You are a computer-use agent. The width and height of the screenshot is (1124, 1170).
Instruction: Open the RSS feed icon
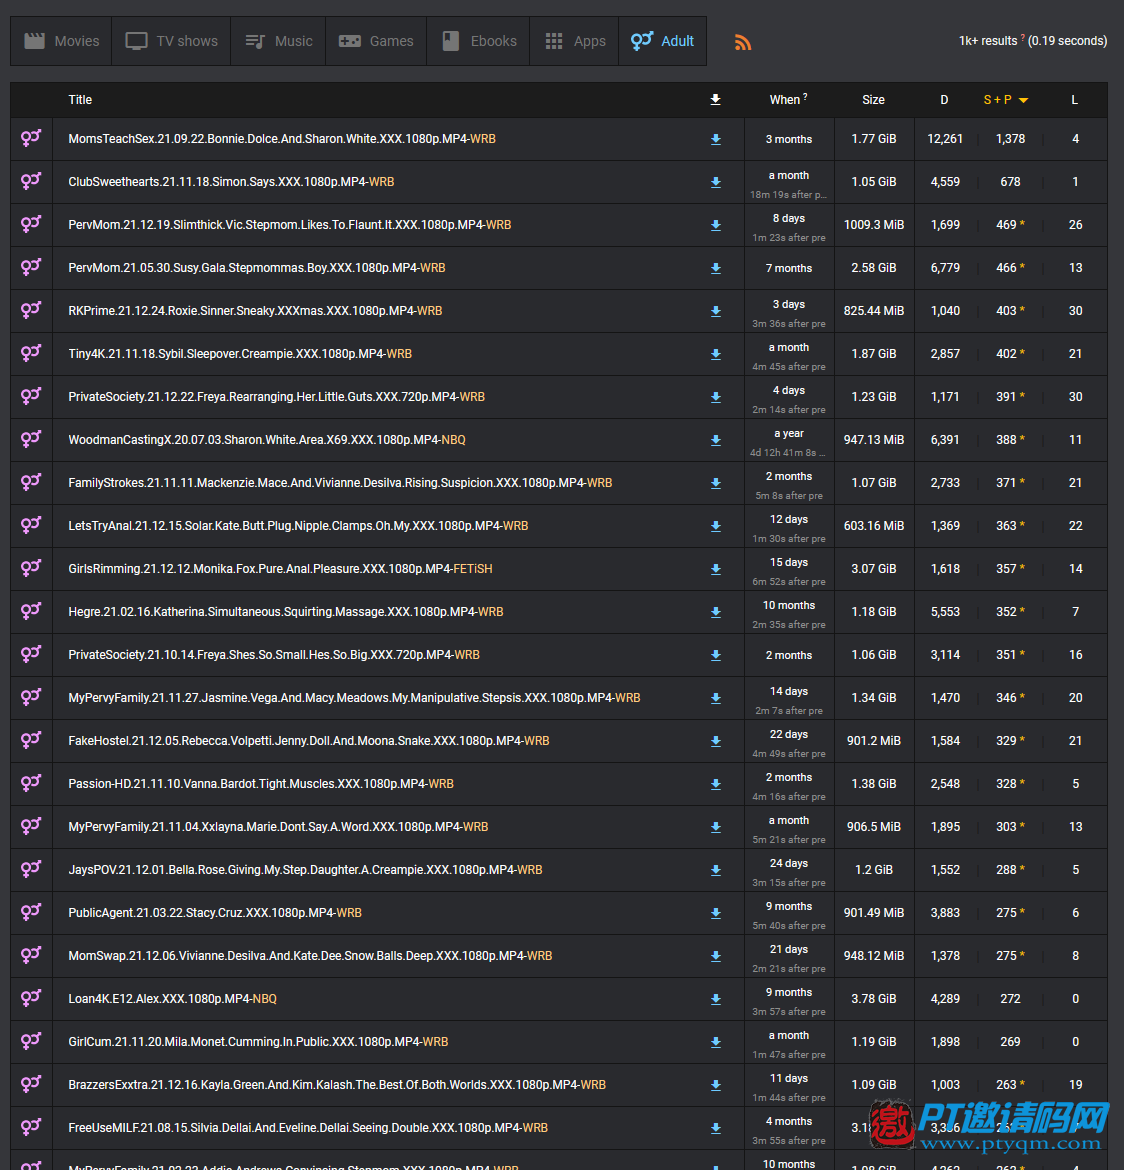tap(743, 43)
